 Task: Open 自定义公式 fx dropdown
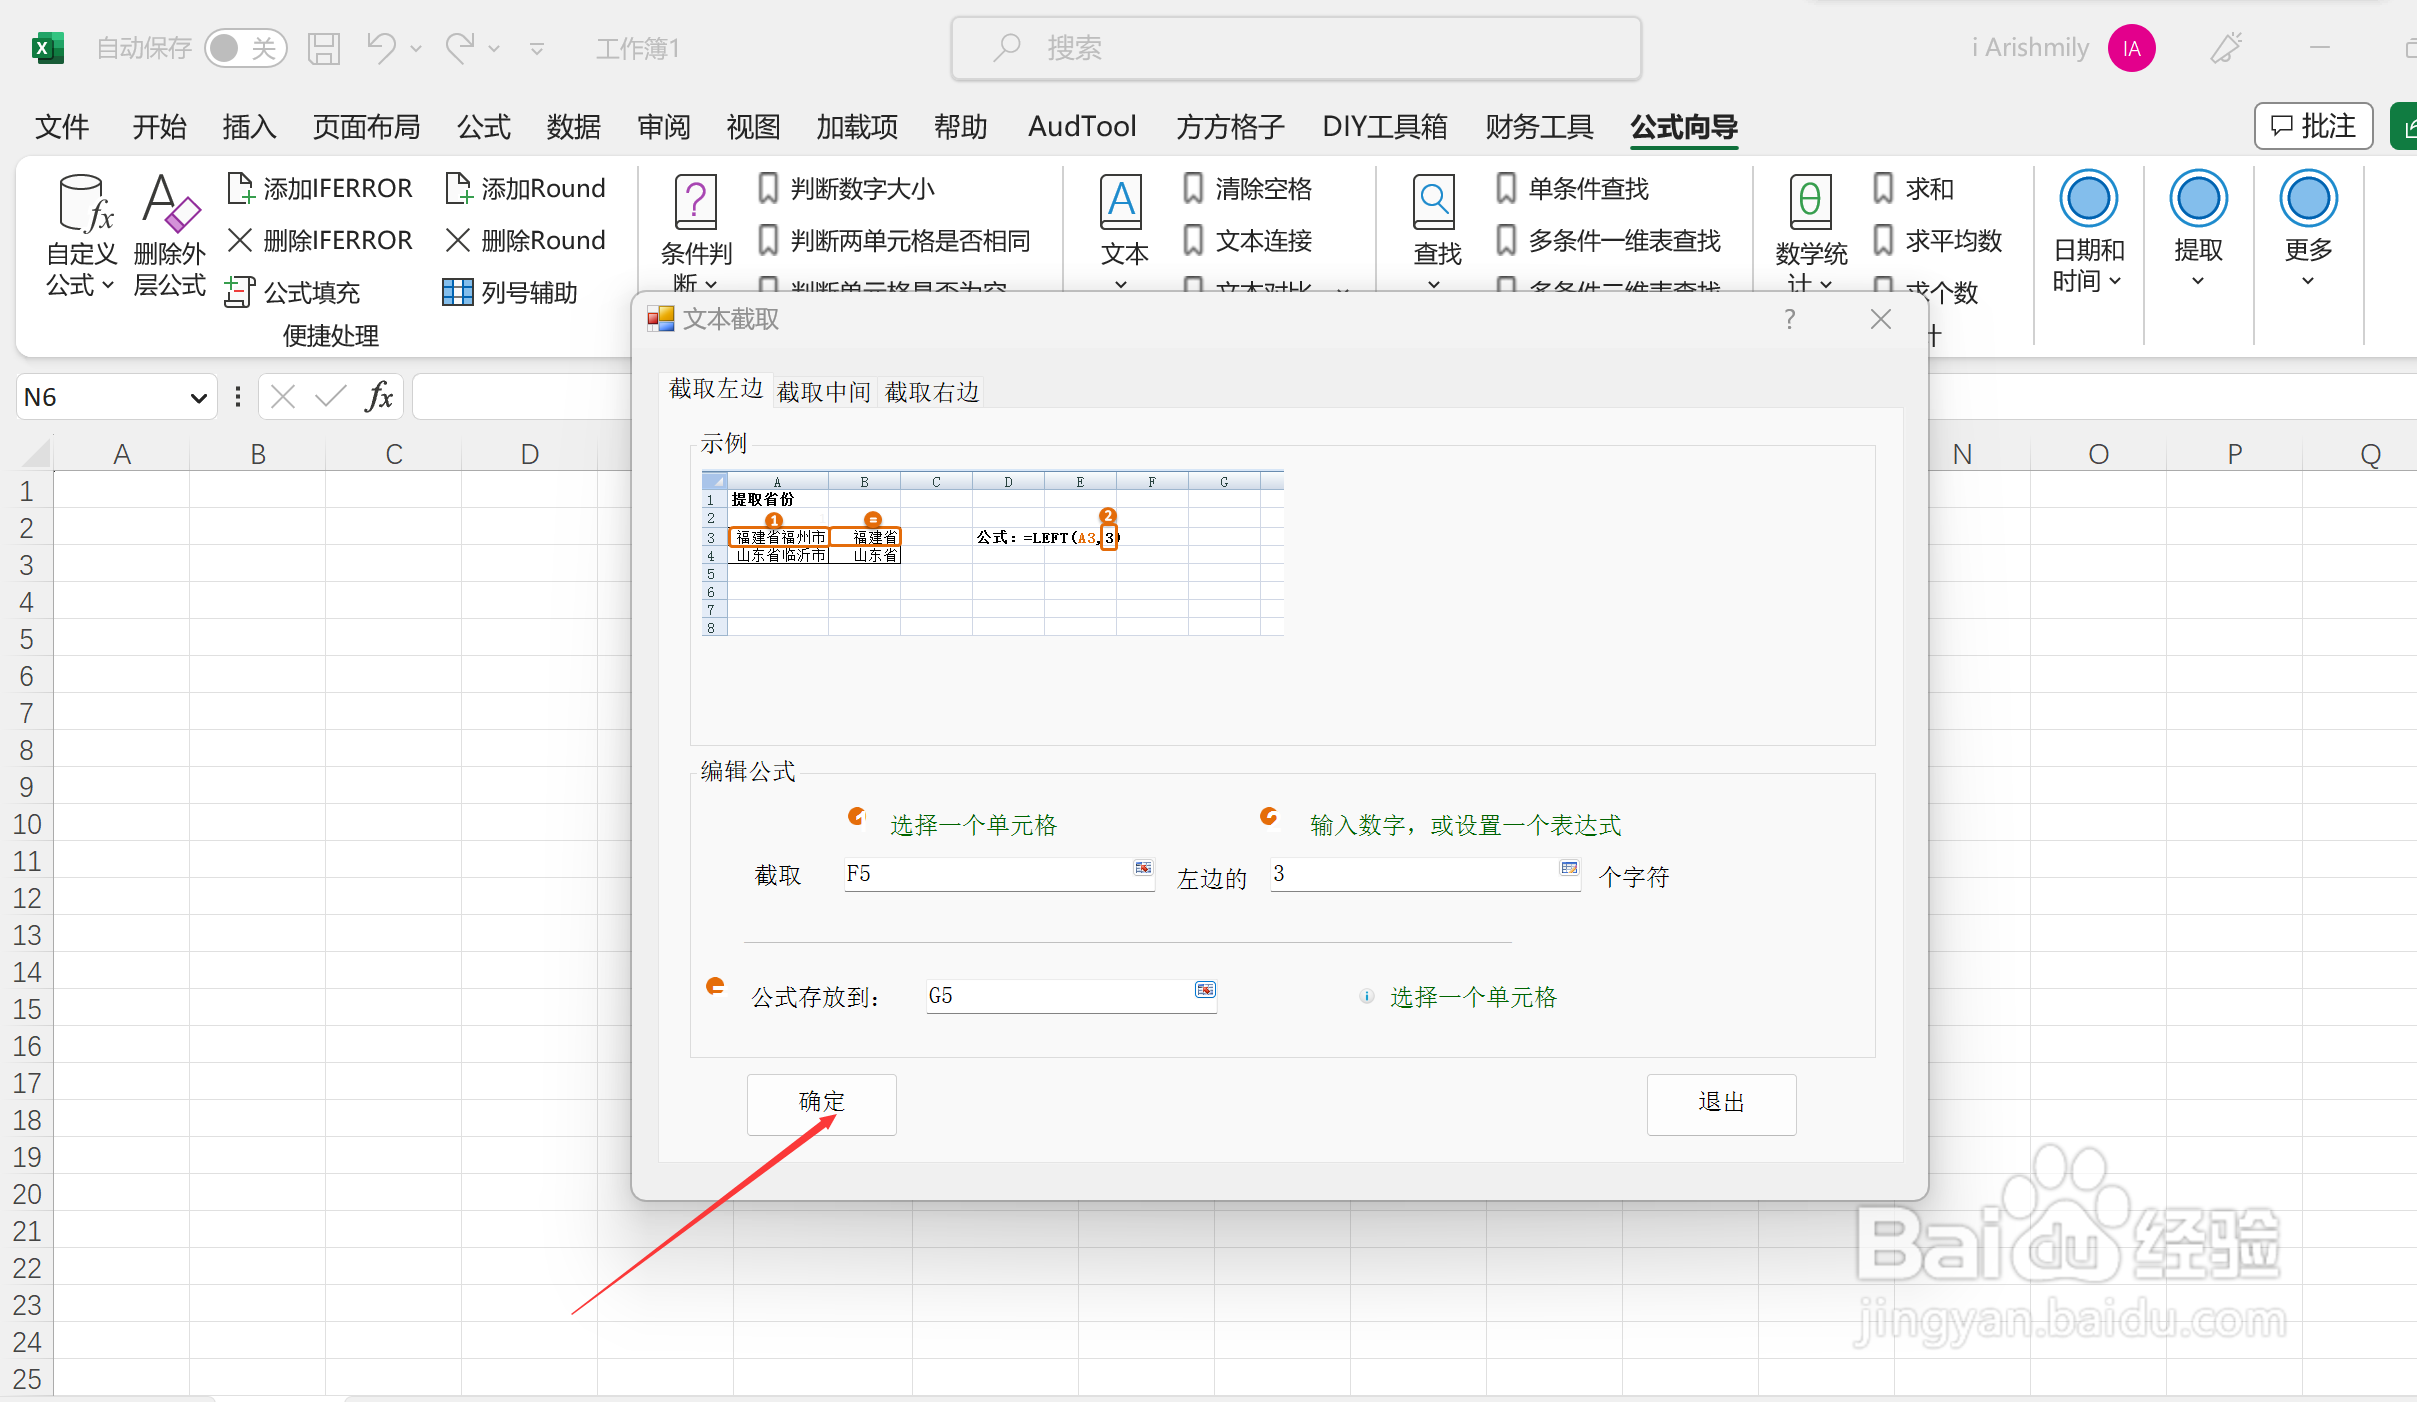(x=81, y=237)
